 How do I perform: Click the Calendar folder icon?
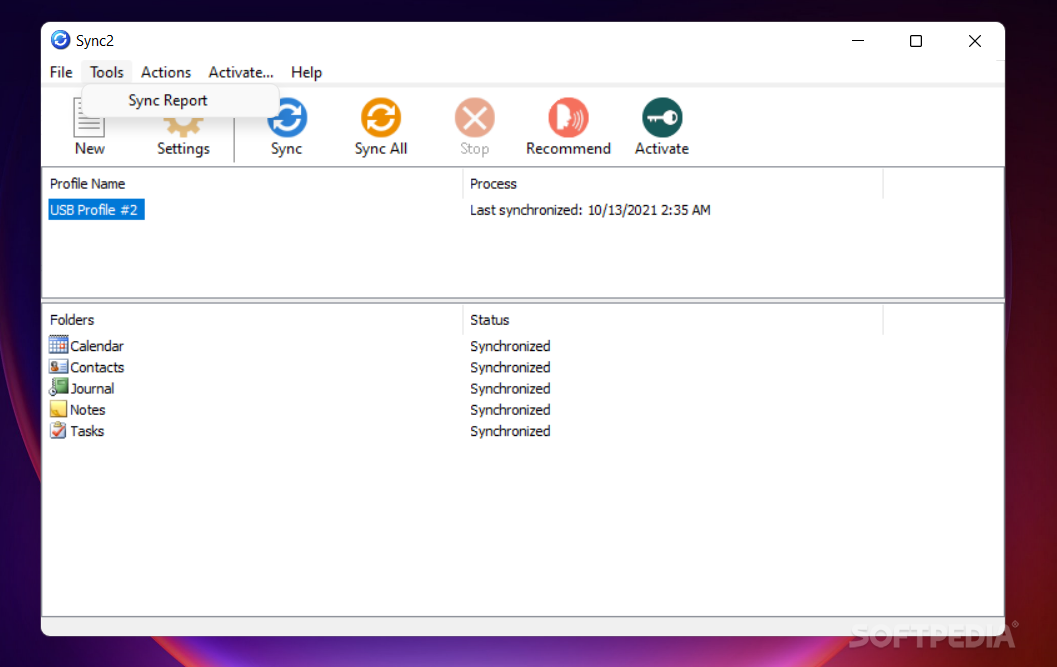pos(59,345)
